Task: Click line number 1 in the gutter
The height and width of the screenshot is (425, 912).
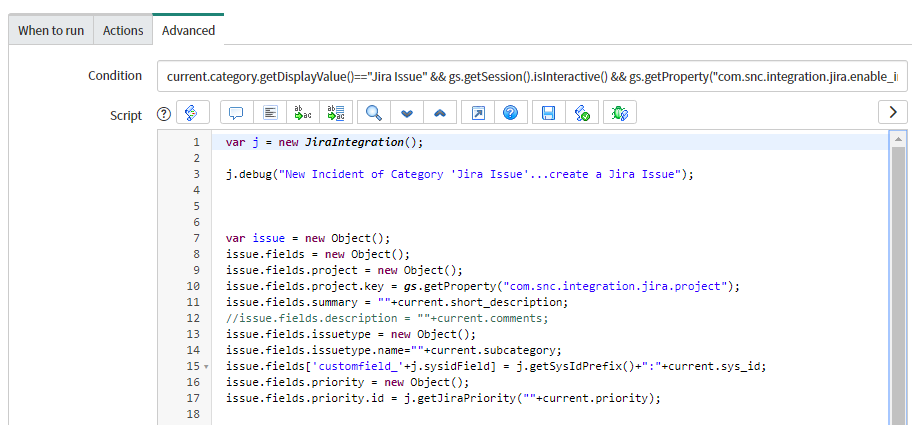Action: (x=196, y=142)
